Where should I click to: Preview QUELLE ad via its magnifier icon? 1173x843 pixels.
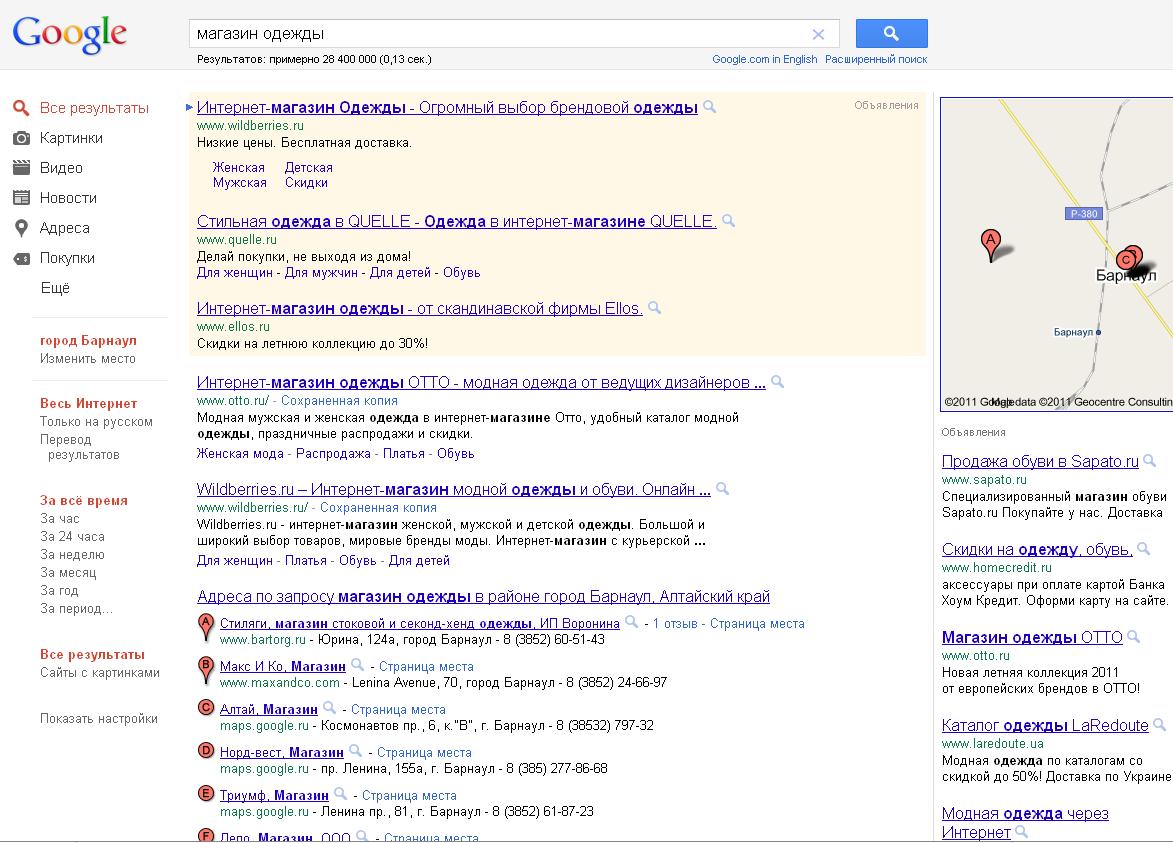[728, 221]
